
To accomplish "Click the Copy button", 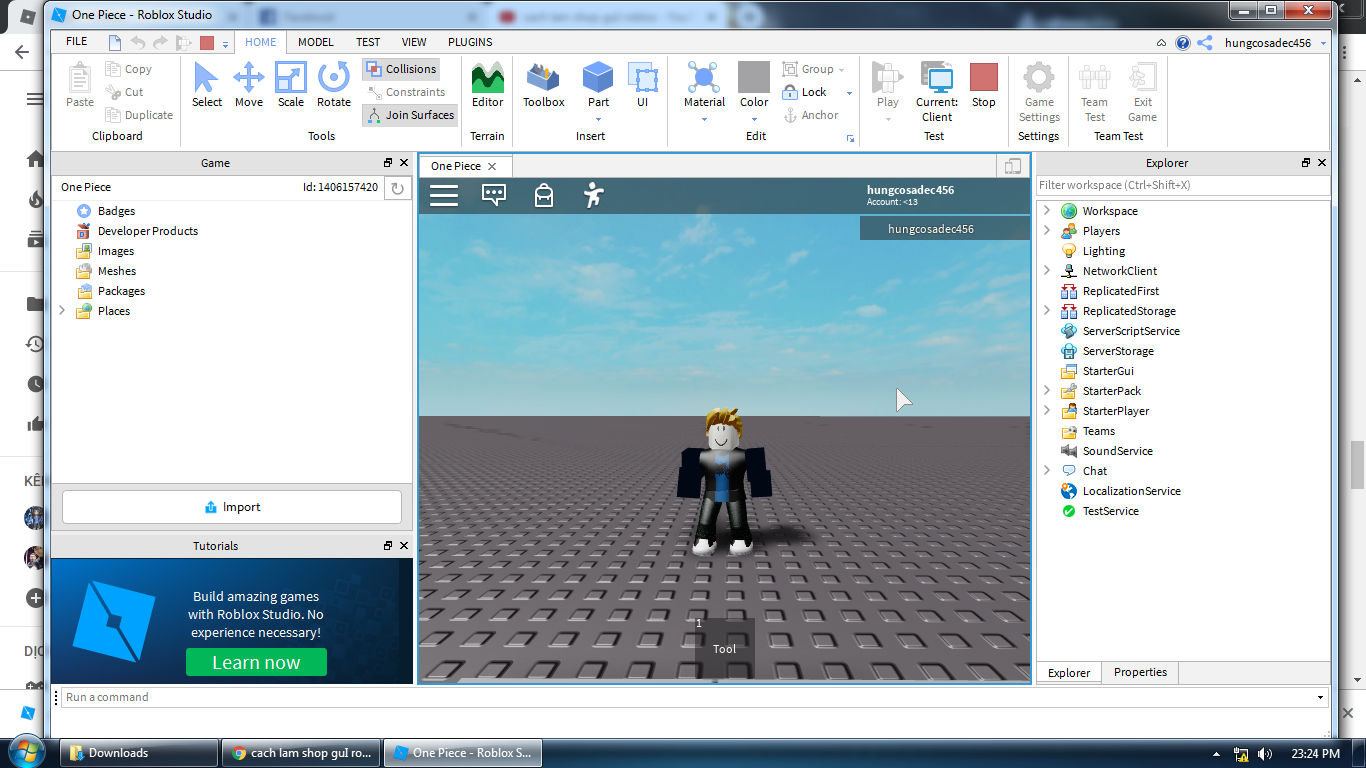I will (129, 69).
